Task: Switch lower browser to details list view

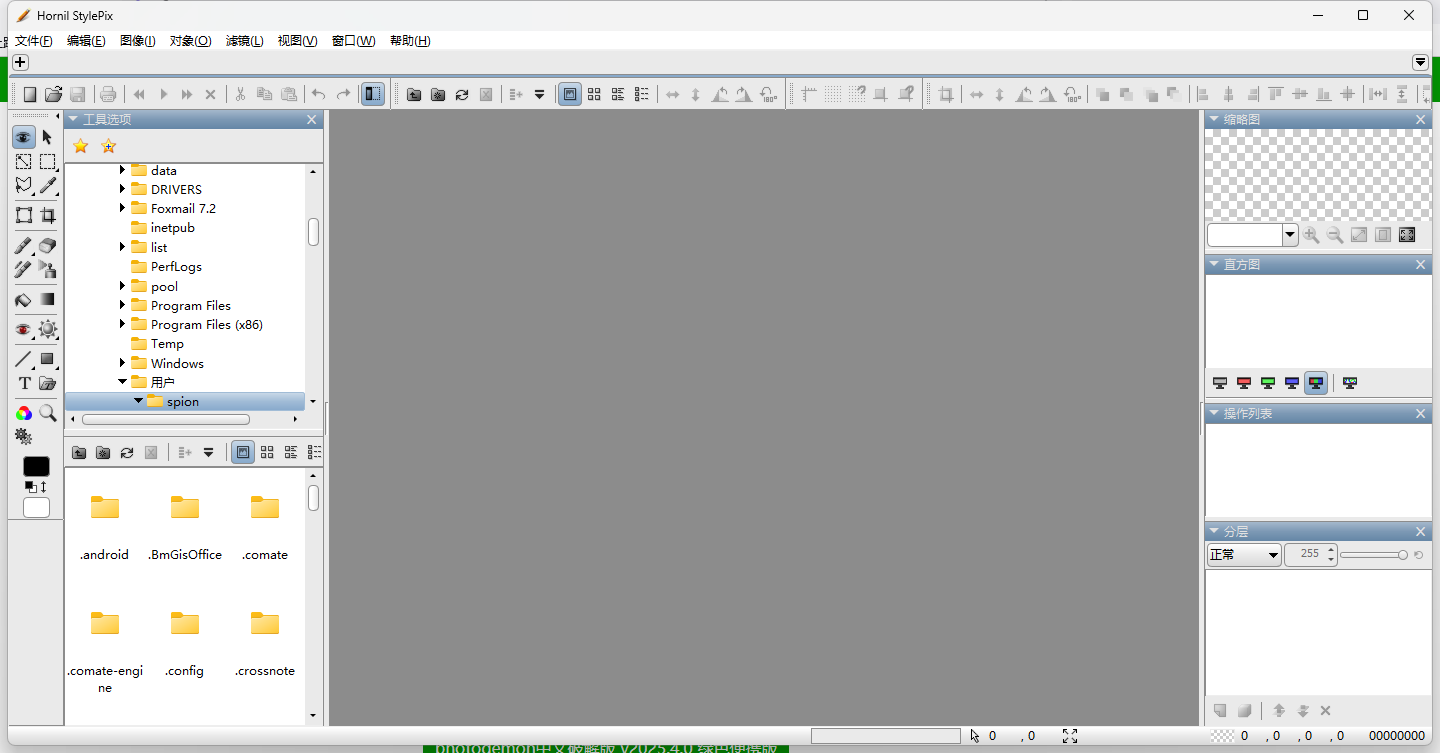Action: pyautogui.click(x=314, y=453)
